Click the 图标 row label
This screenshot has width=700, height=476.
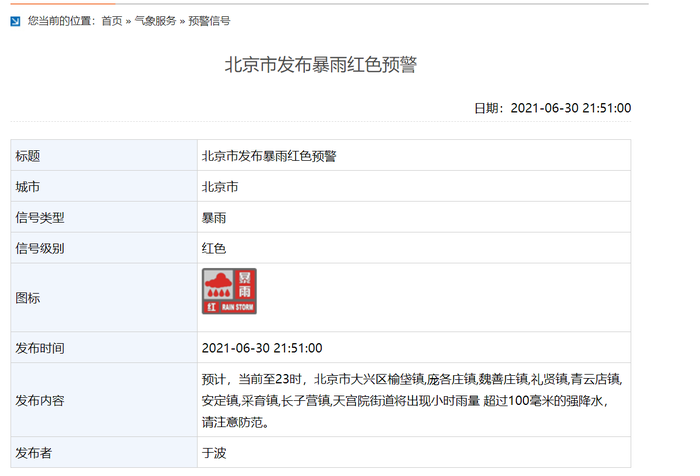(x=28, y=298)
